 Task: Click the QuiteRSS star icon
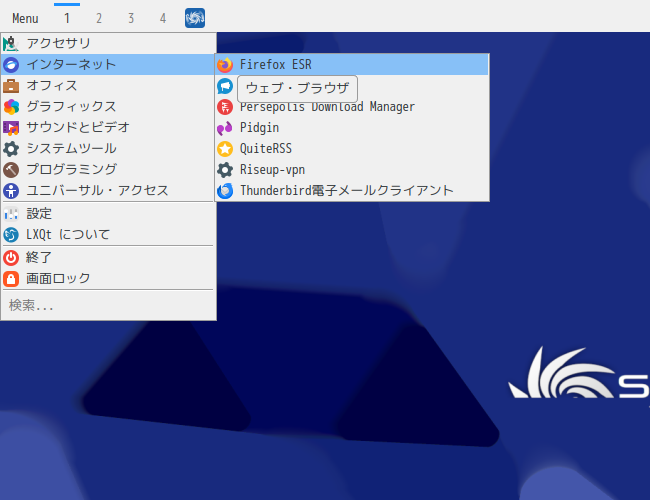pyautogui.click(x=225, y=149)
